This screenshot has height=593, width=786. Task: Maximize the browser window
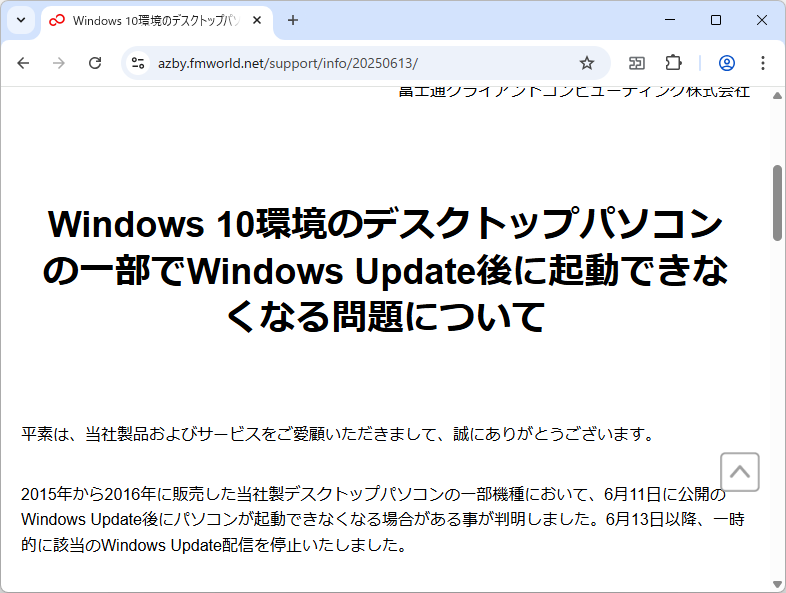pyautogui.click(x=716, y=20)
